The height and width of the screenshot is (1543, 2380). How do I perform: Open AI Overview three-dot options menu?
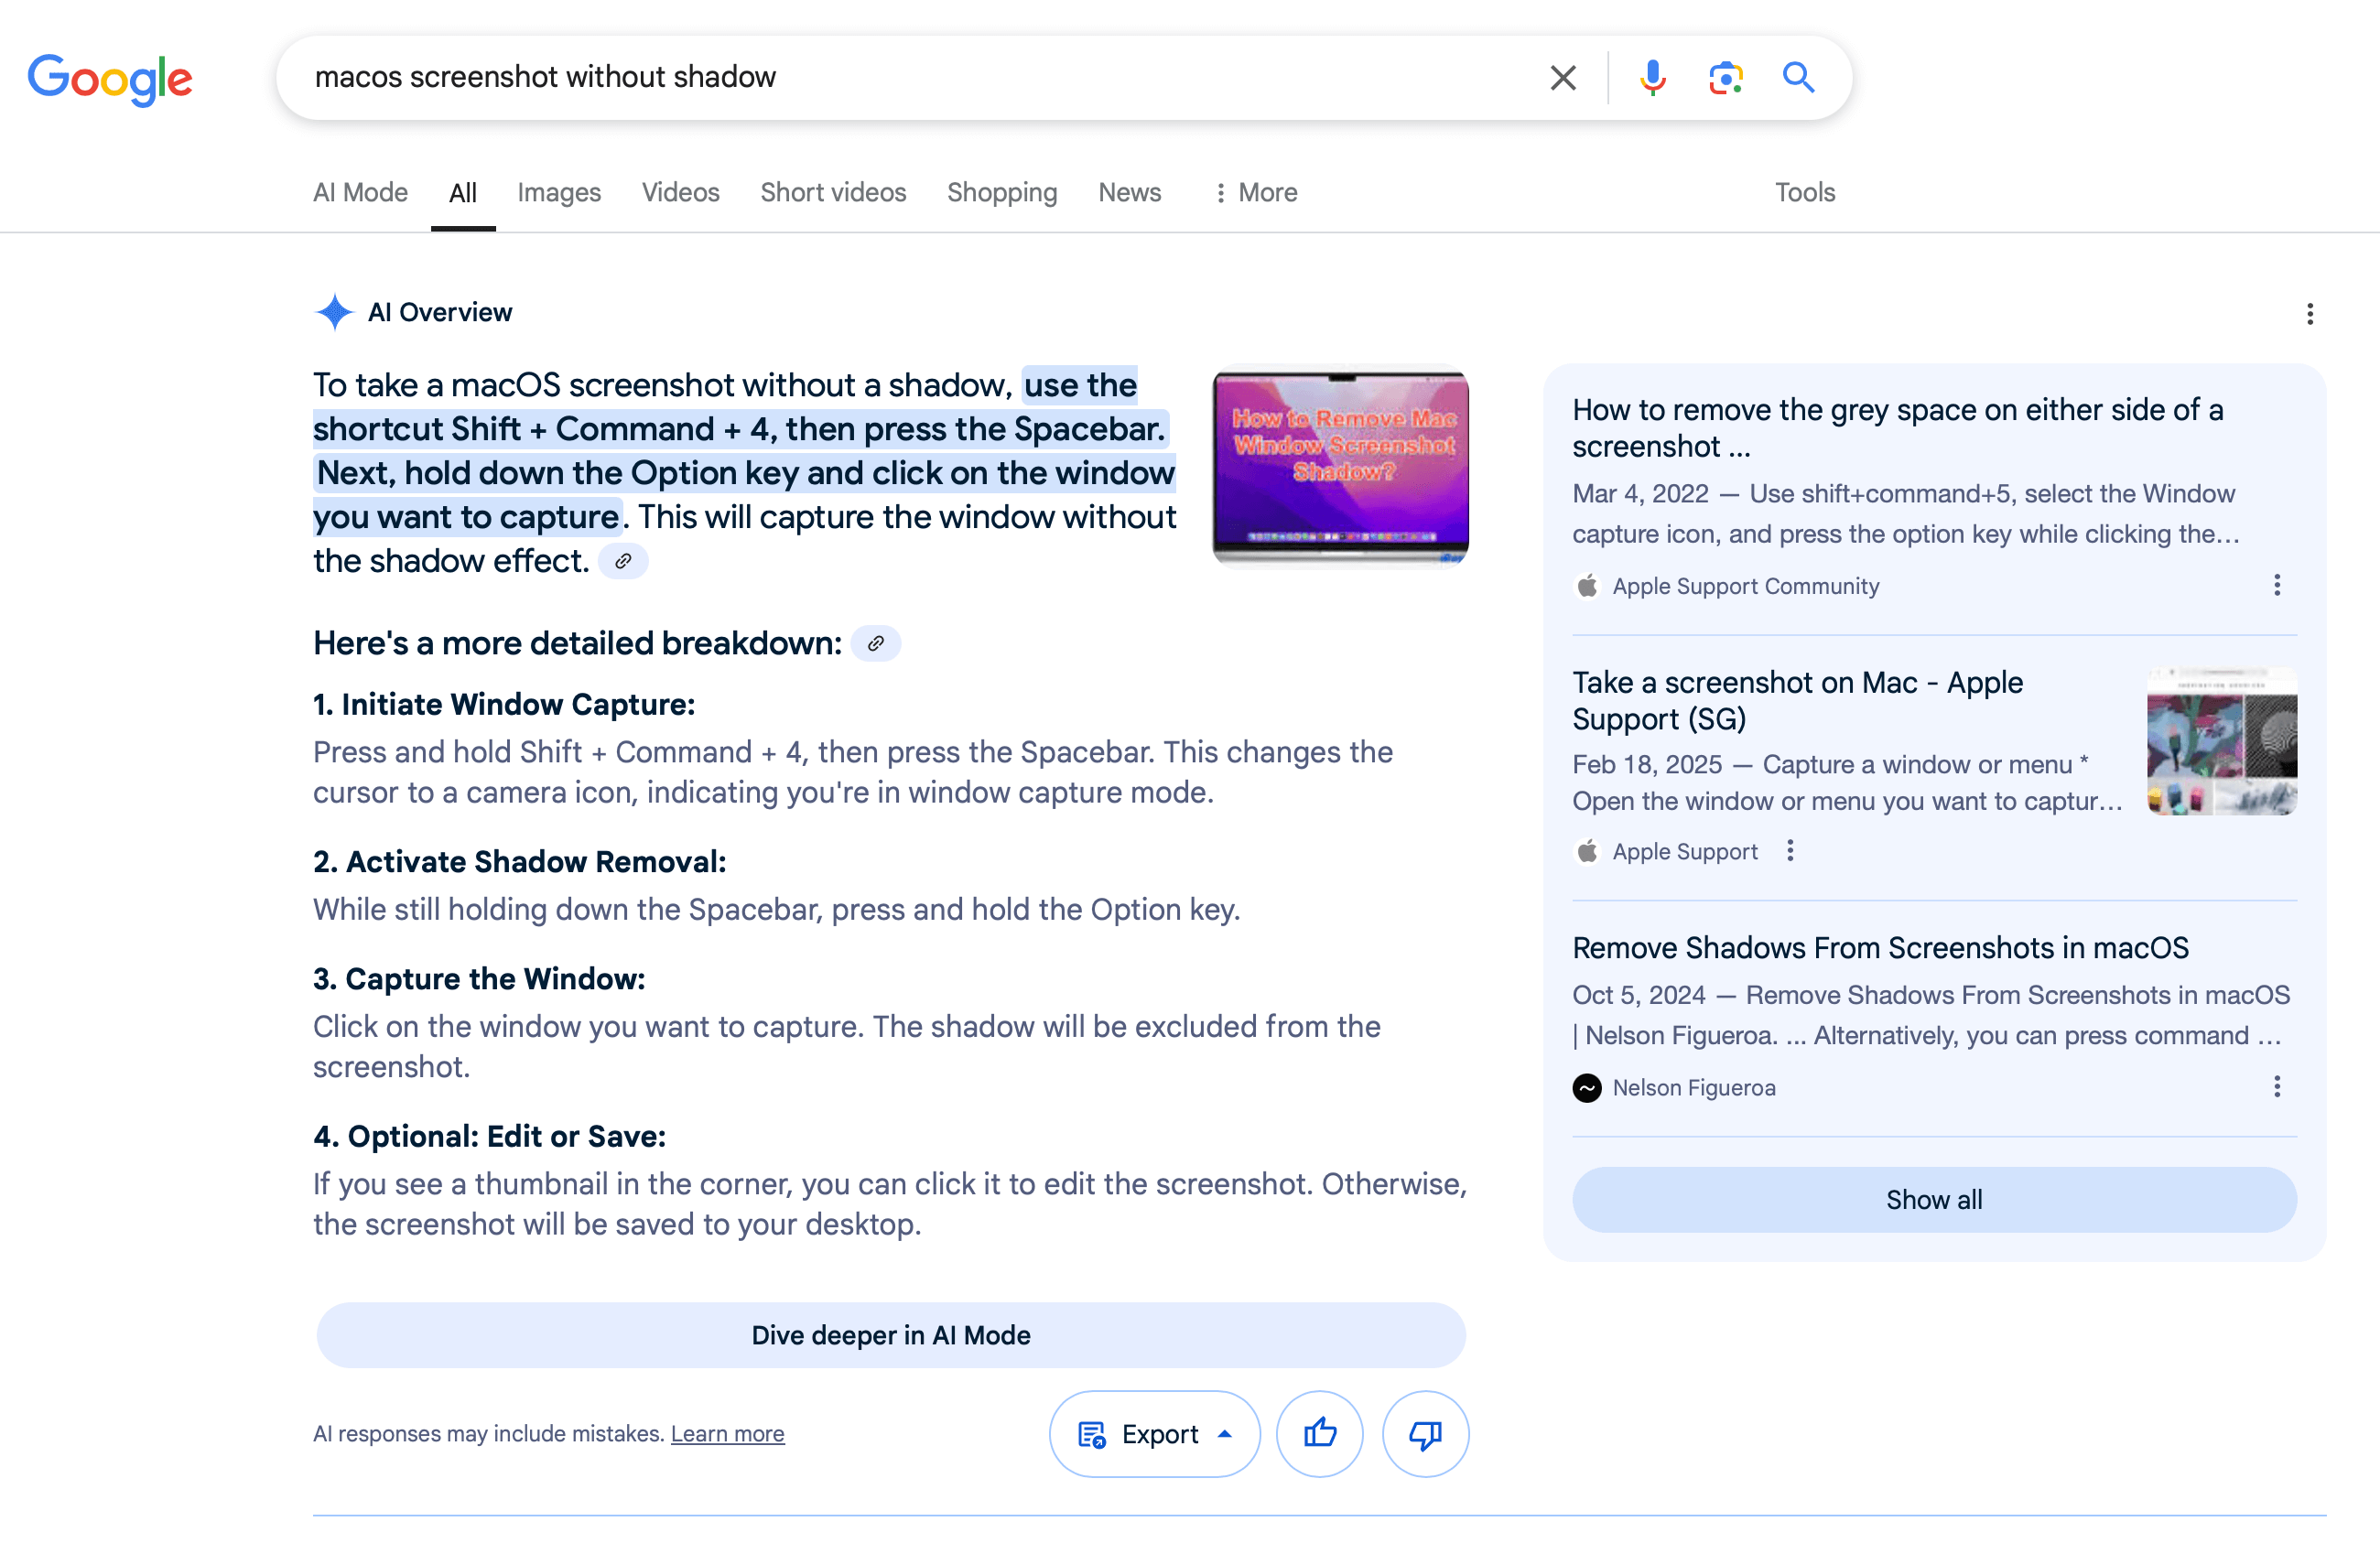click(x=2309, y=314)
